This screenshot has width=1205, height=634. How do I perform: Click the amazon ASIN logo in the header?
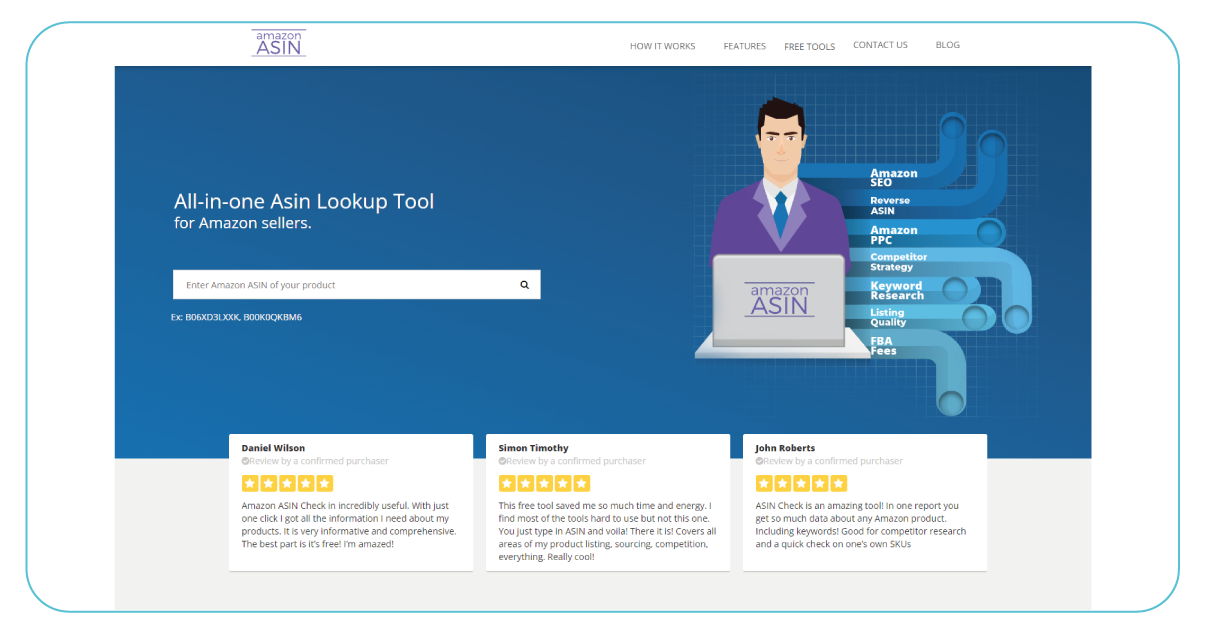[279, 43]
